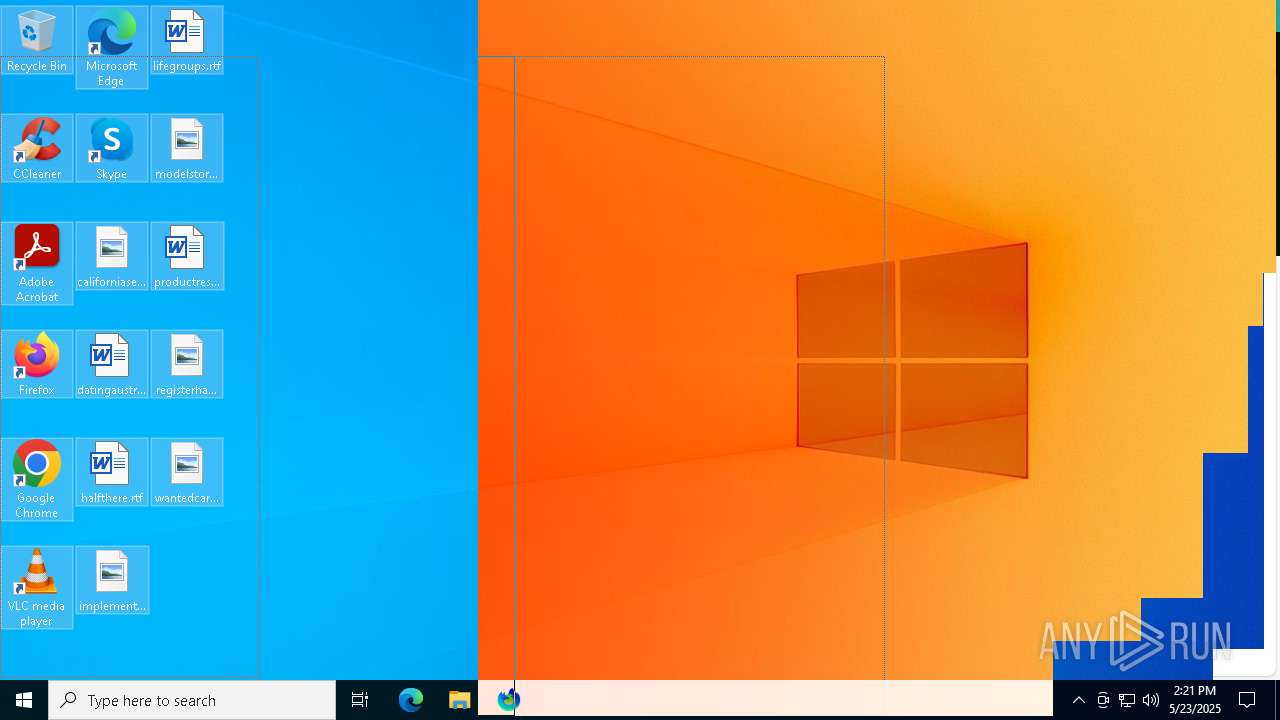This screenshot has width=1280, height=720.
Task: Select the productres... Word document icon
Action: click(x=187, y=256)
